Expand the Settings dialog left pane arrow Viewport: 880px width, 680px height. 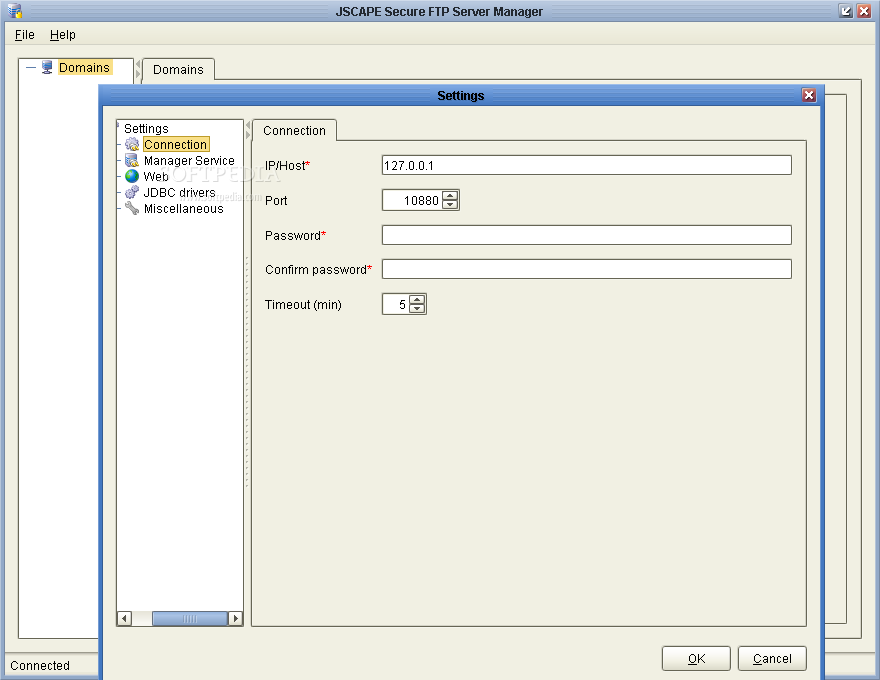point(248,135)
